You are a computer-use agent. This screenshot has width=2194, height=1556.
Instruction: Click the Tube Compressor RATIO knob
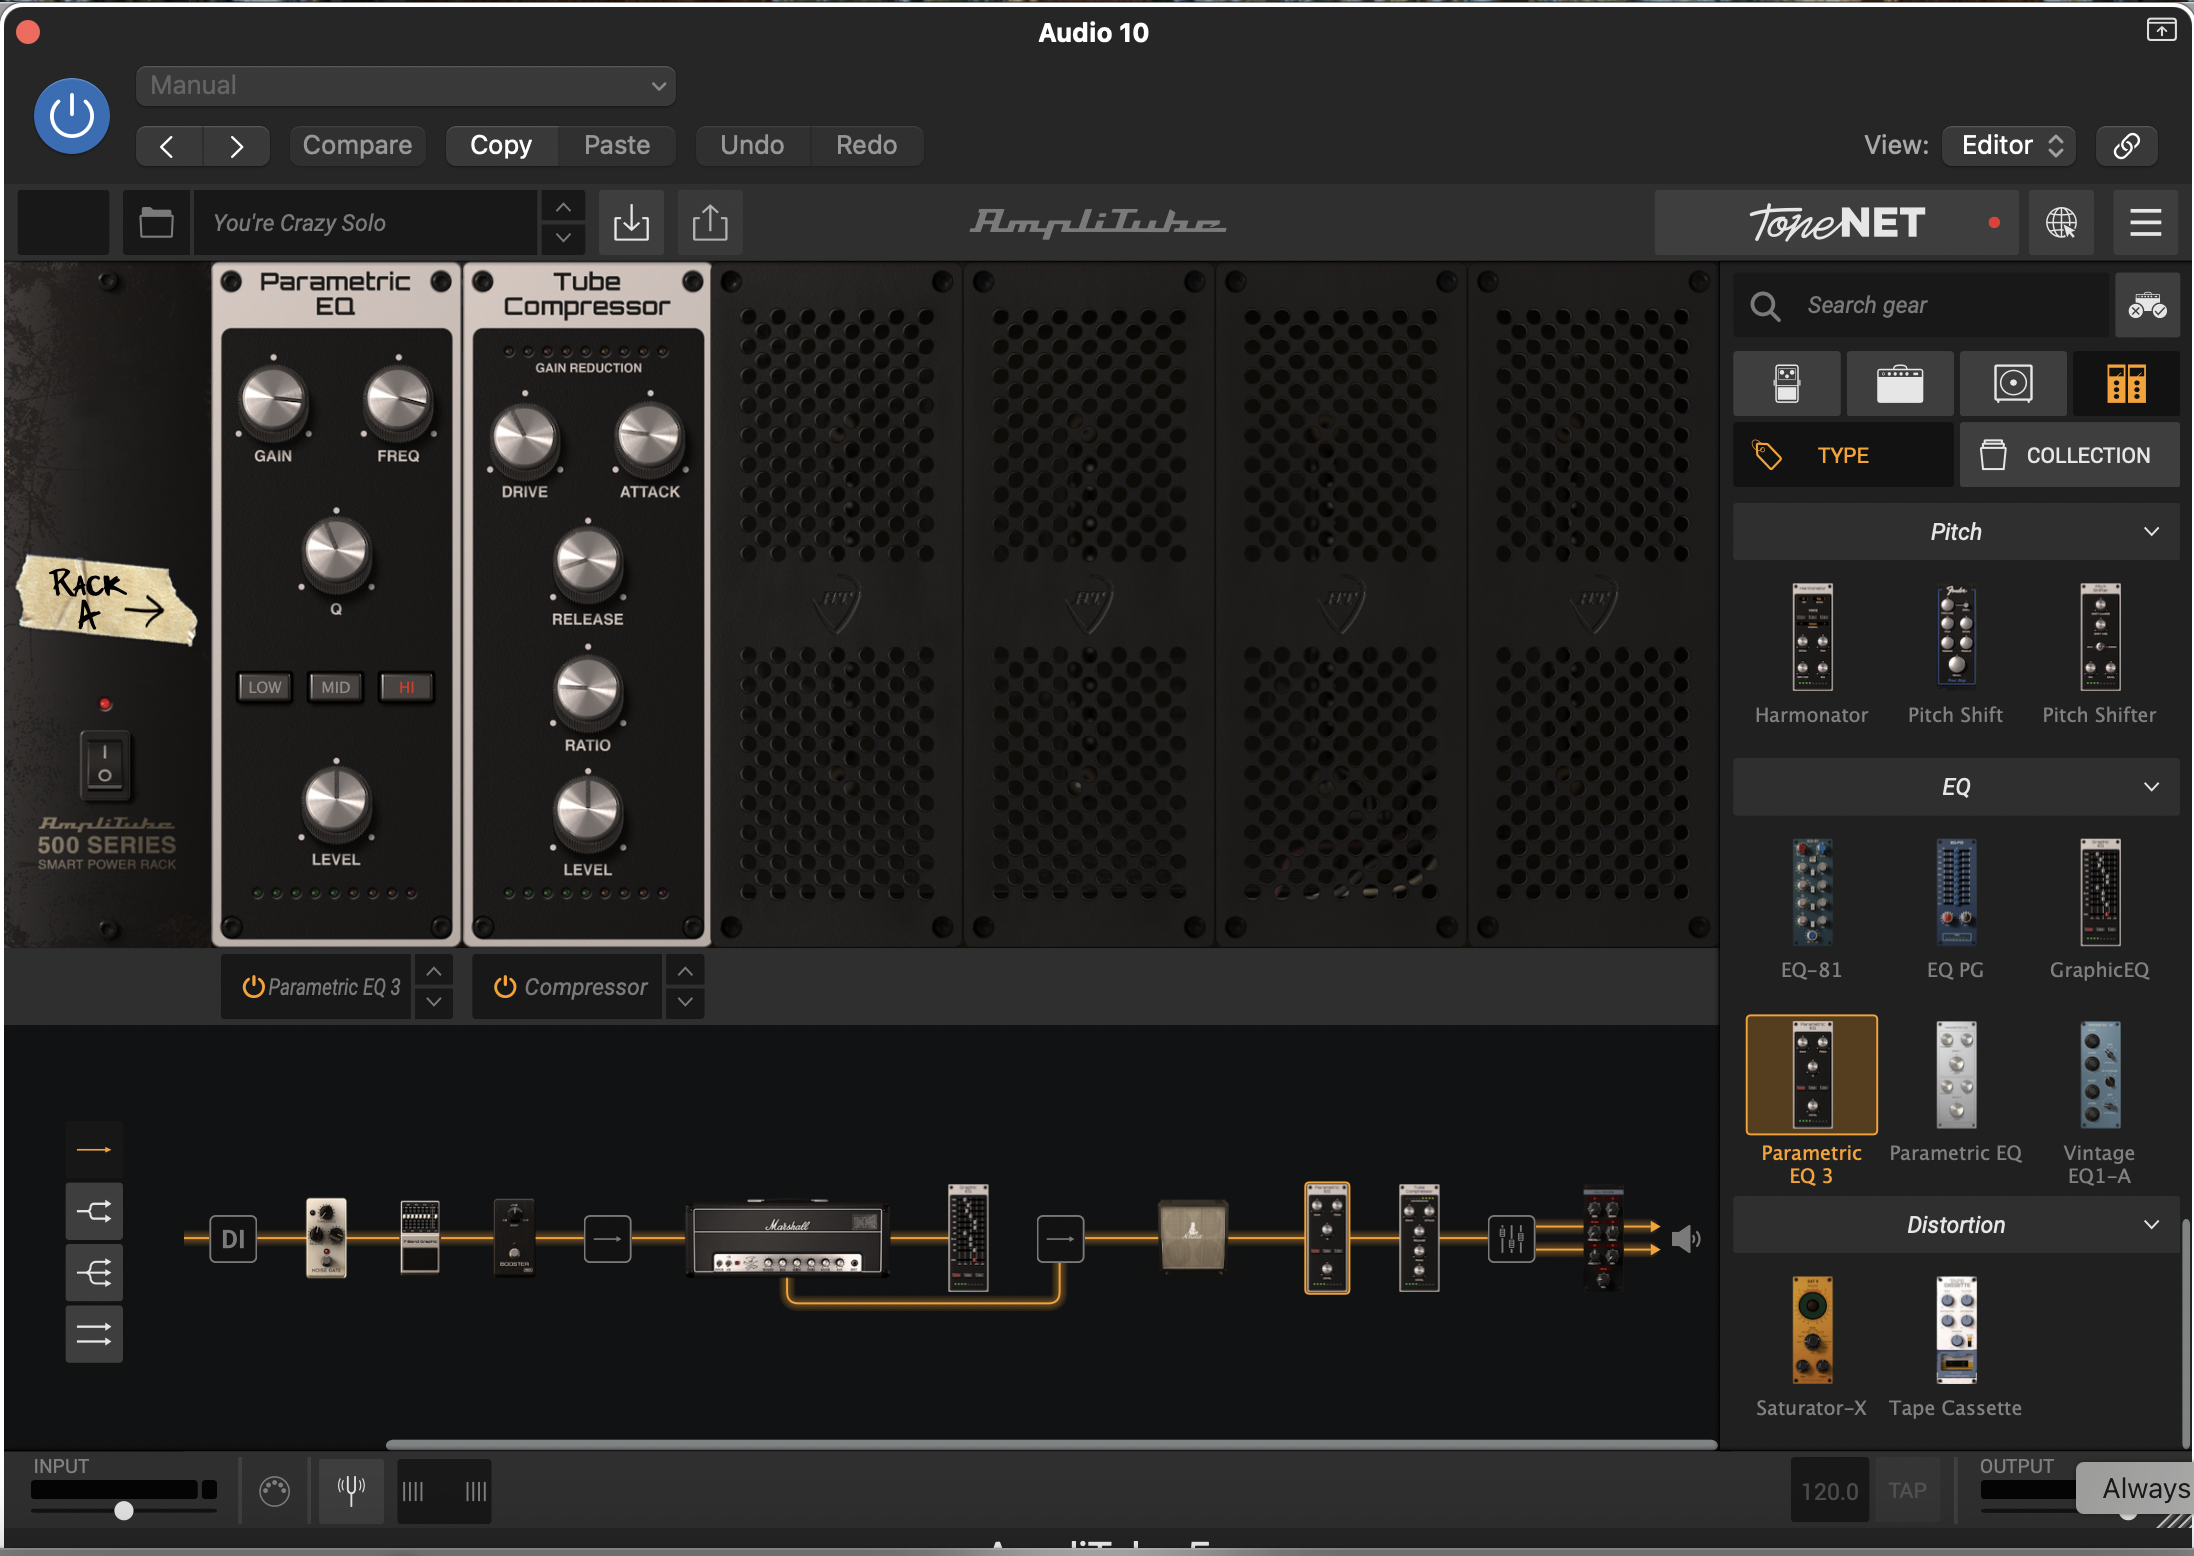(587, 692)
